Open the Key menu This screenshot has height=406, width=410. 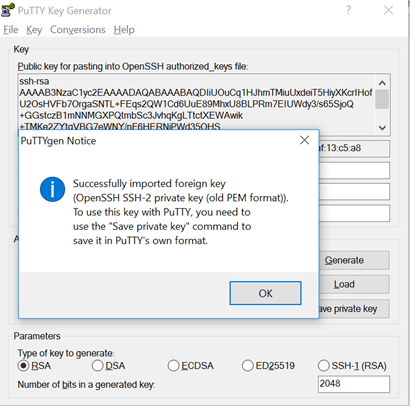(34, 30)
